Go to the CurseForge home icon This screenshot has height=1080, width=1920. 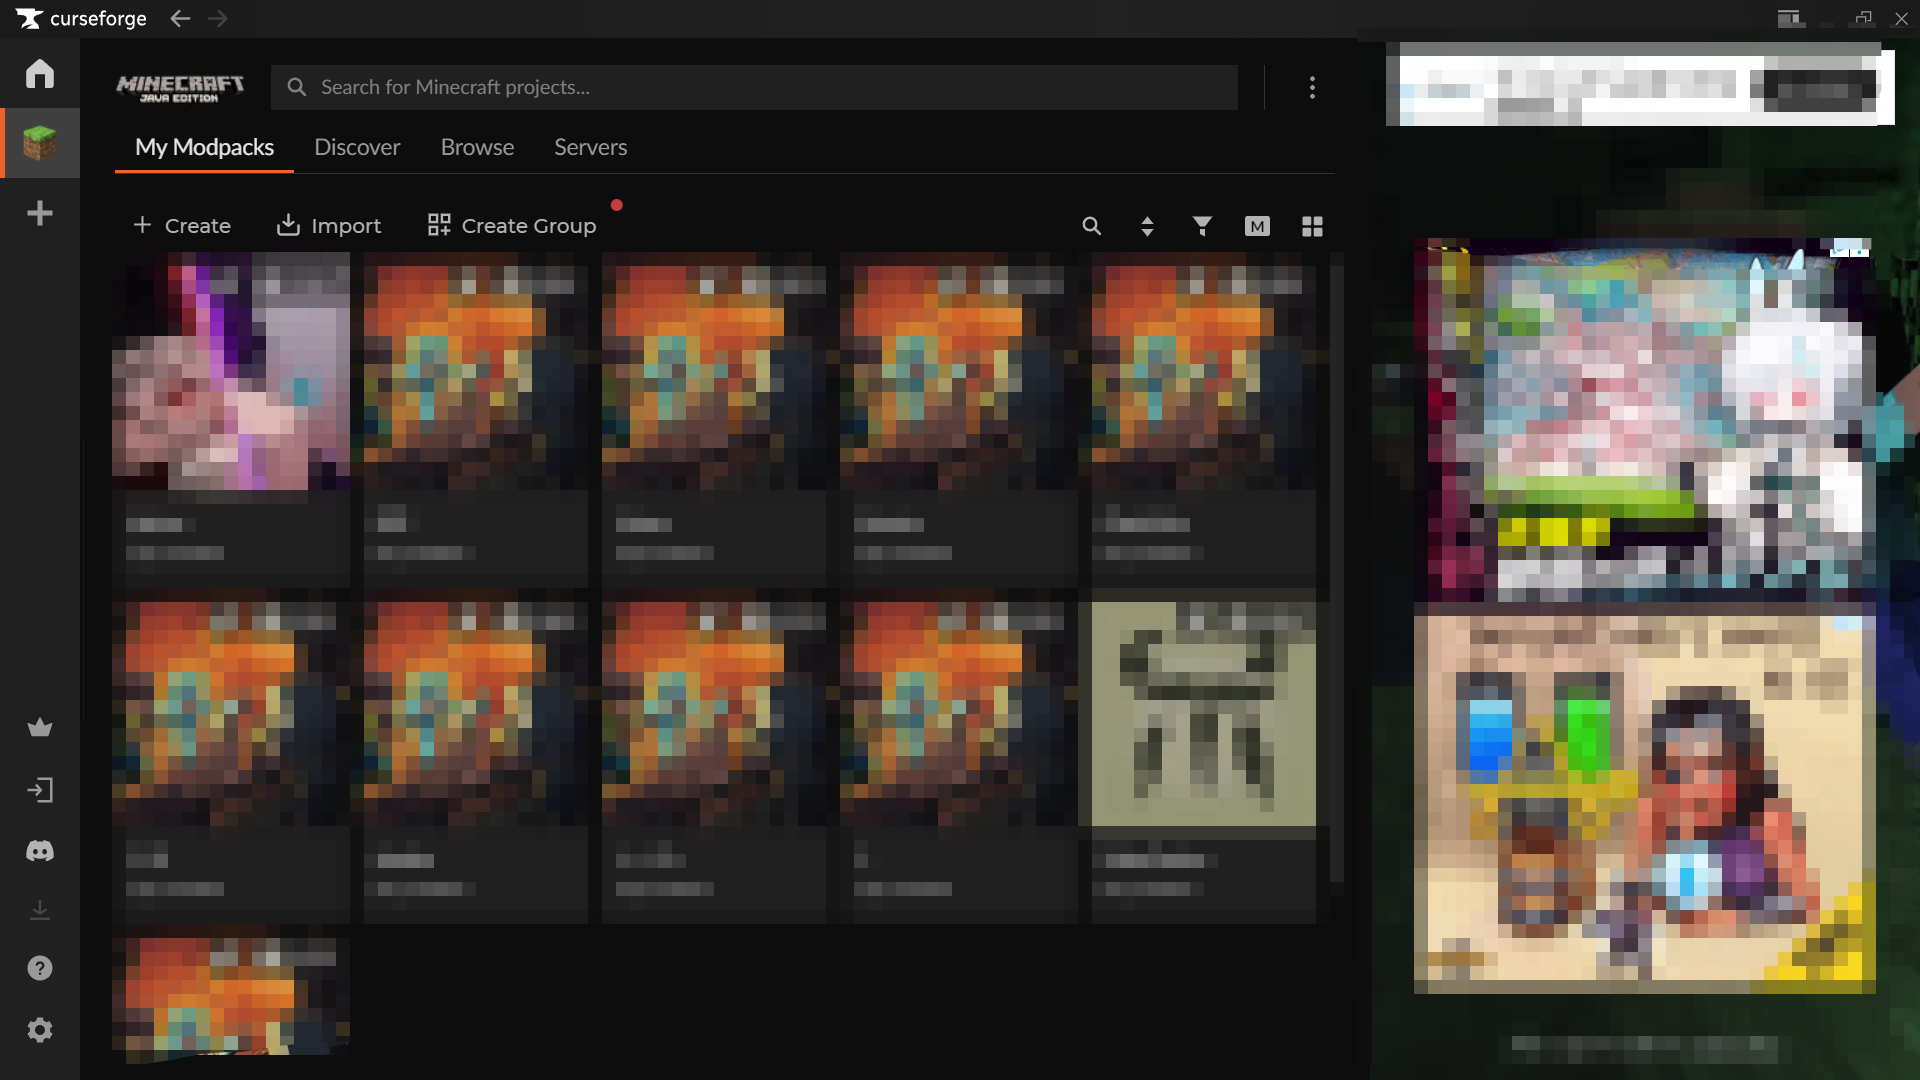tap(40, 74)
